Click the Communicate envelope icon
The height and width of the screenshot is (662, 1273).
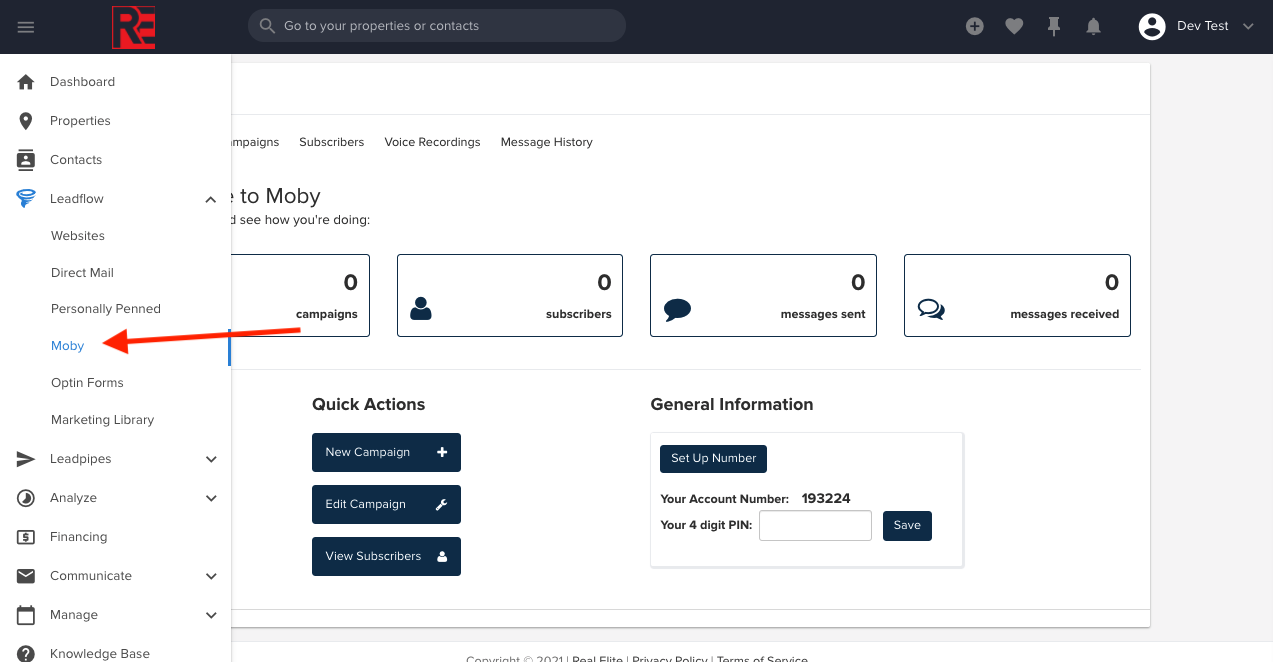[x=26, y=576]
